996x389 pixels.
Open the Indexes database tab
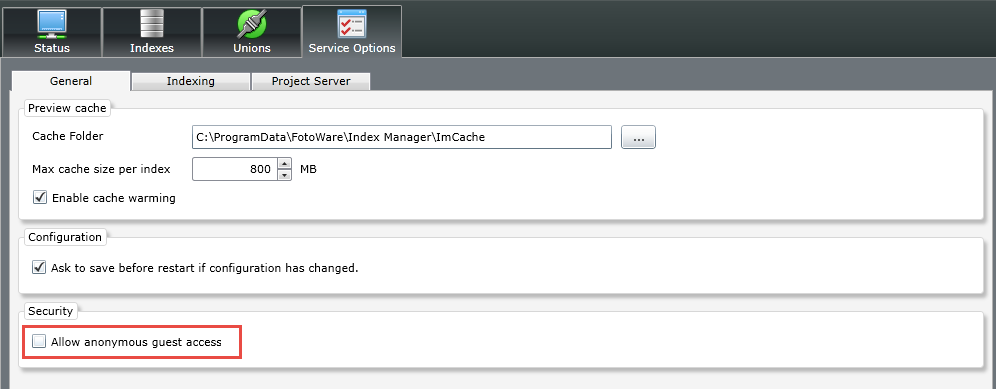click(x=152, y=32)
